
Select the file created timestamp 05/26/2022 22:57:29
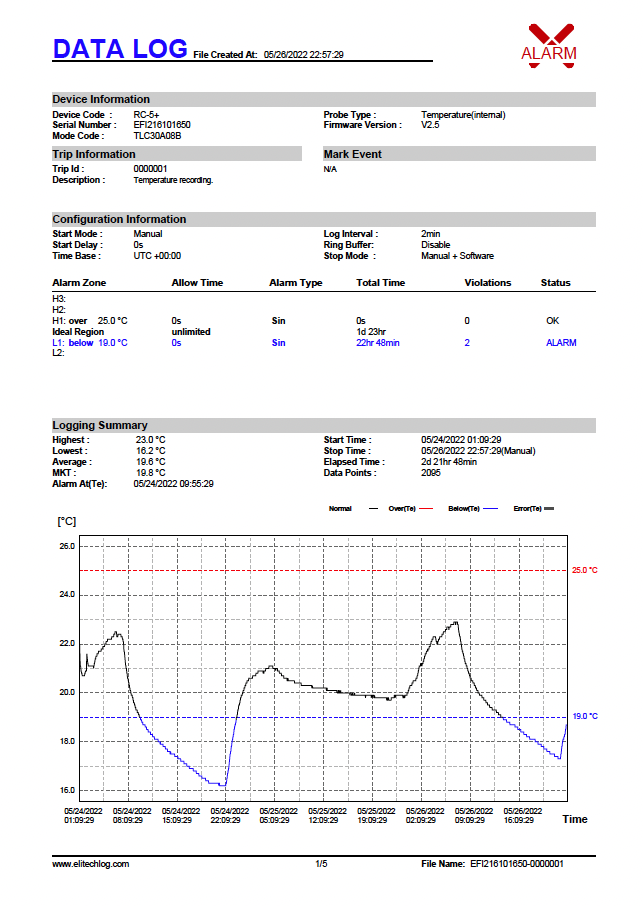(303, 55)
